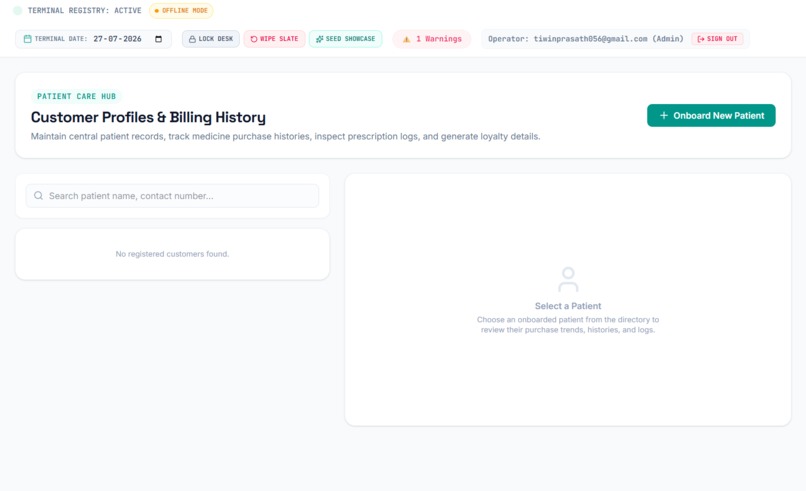Screen dimensions: 806x491
Task: Focus the patient name search field
Action: [x=172, y=196]
